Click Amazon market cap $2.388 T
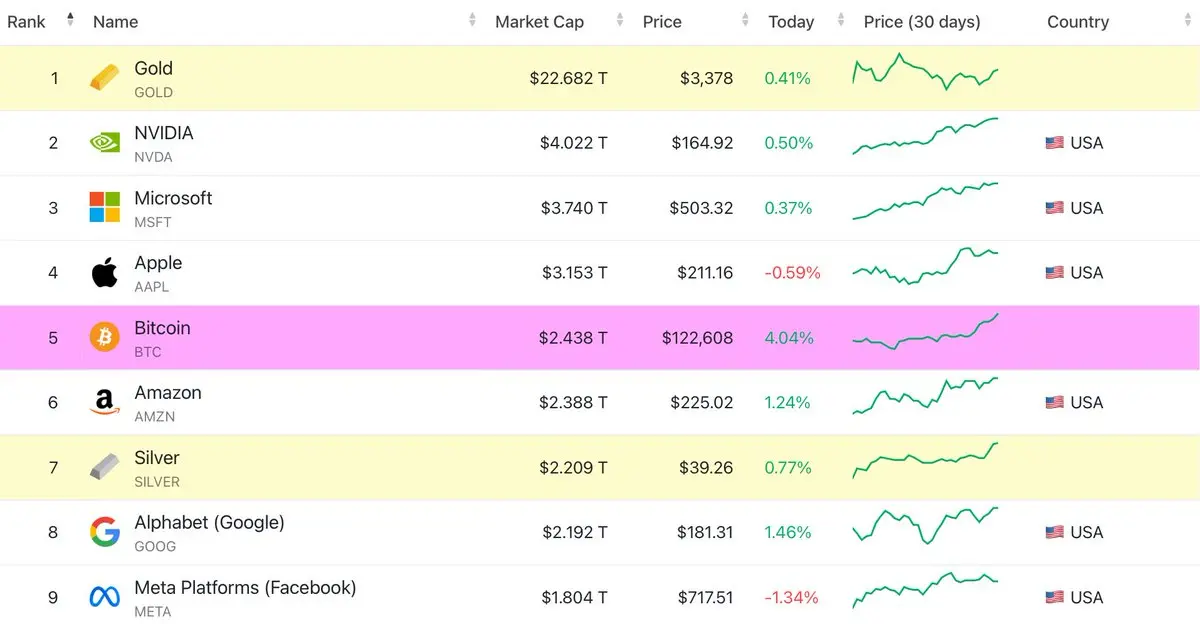The image size is (1200, 624). pos(573,403)
